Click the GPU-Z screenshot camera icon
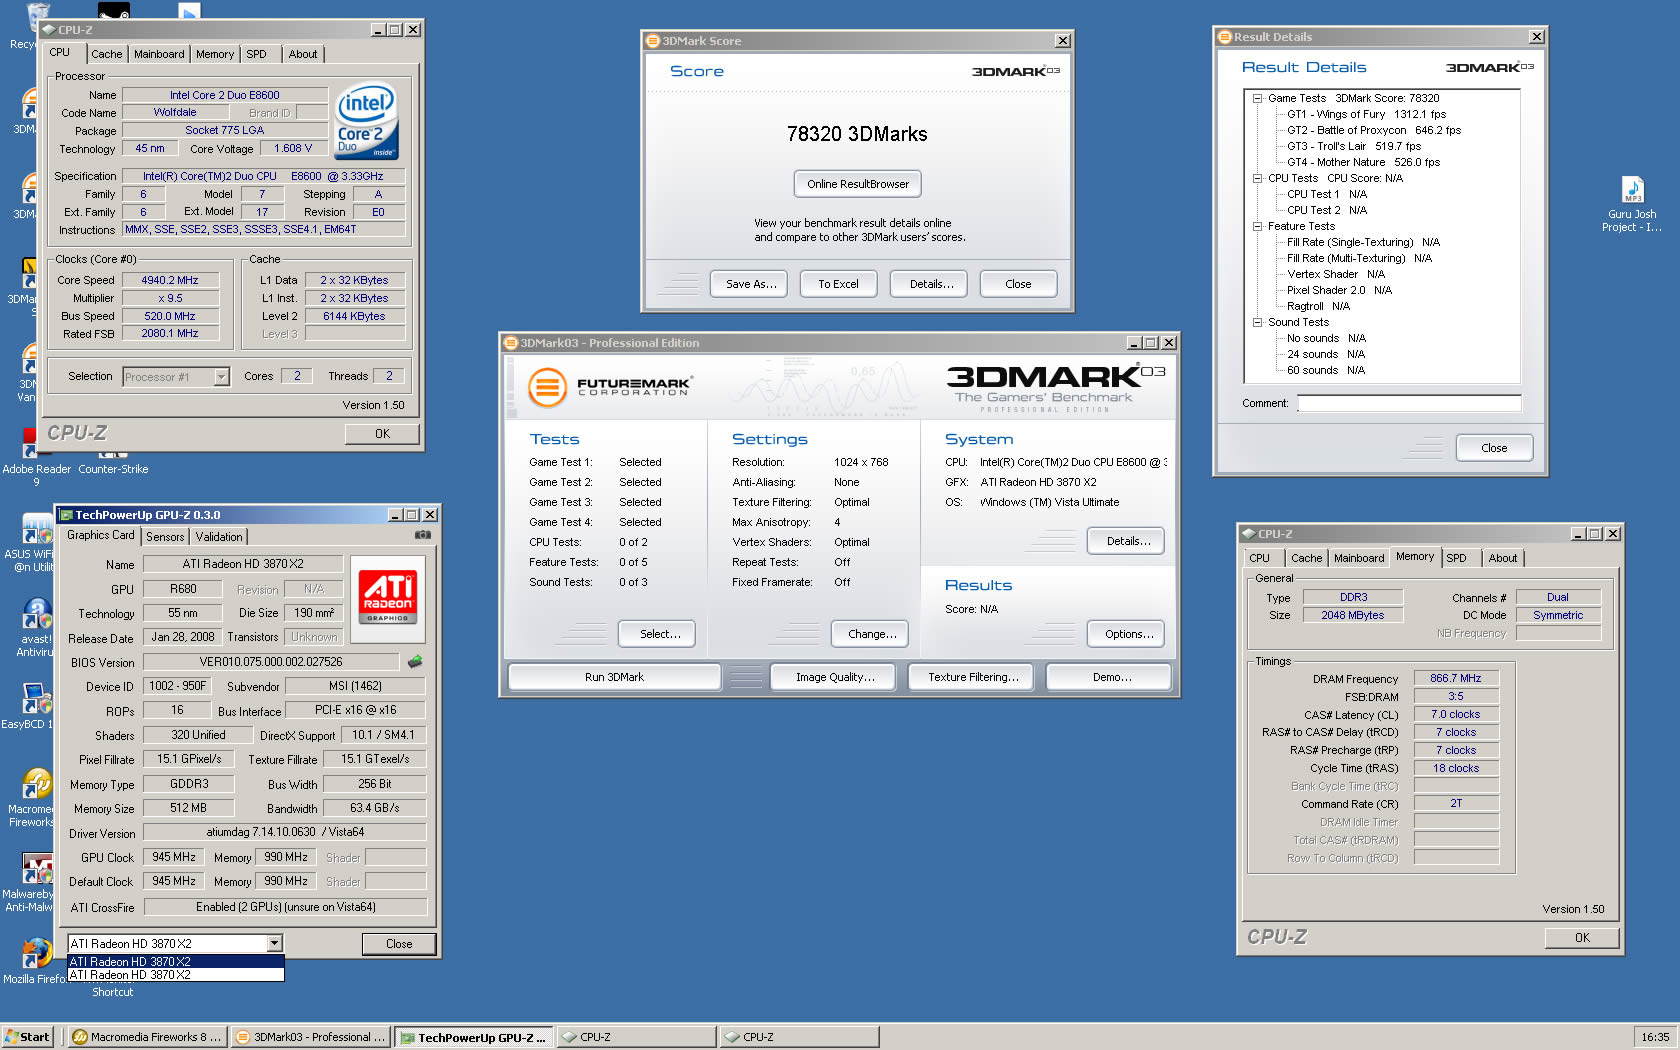1680x1050 pixels. (x=423, y=535)
